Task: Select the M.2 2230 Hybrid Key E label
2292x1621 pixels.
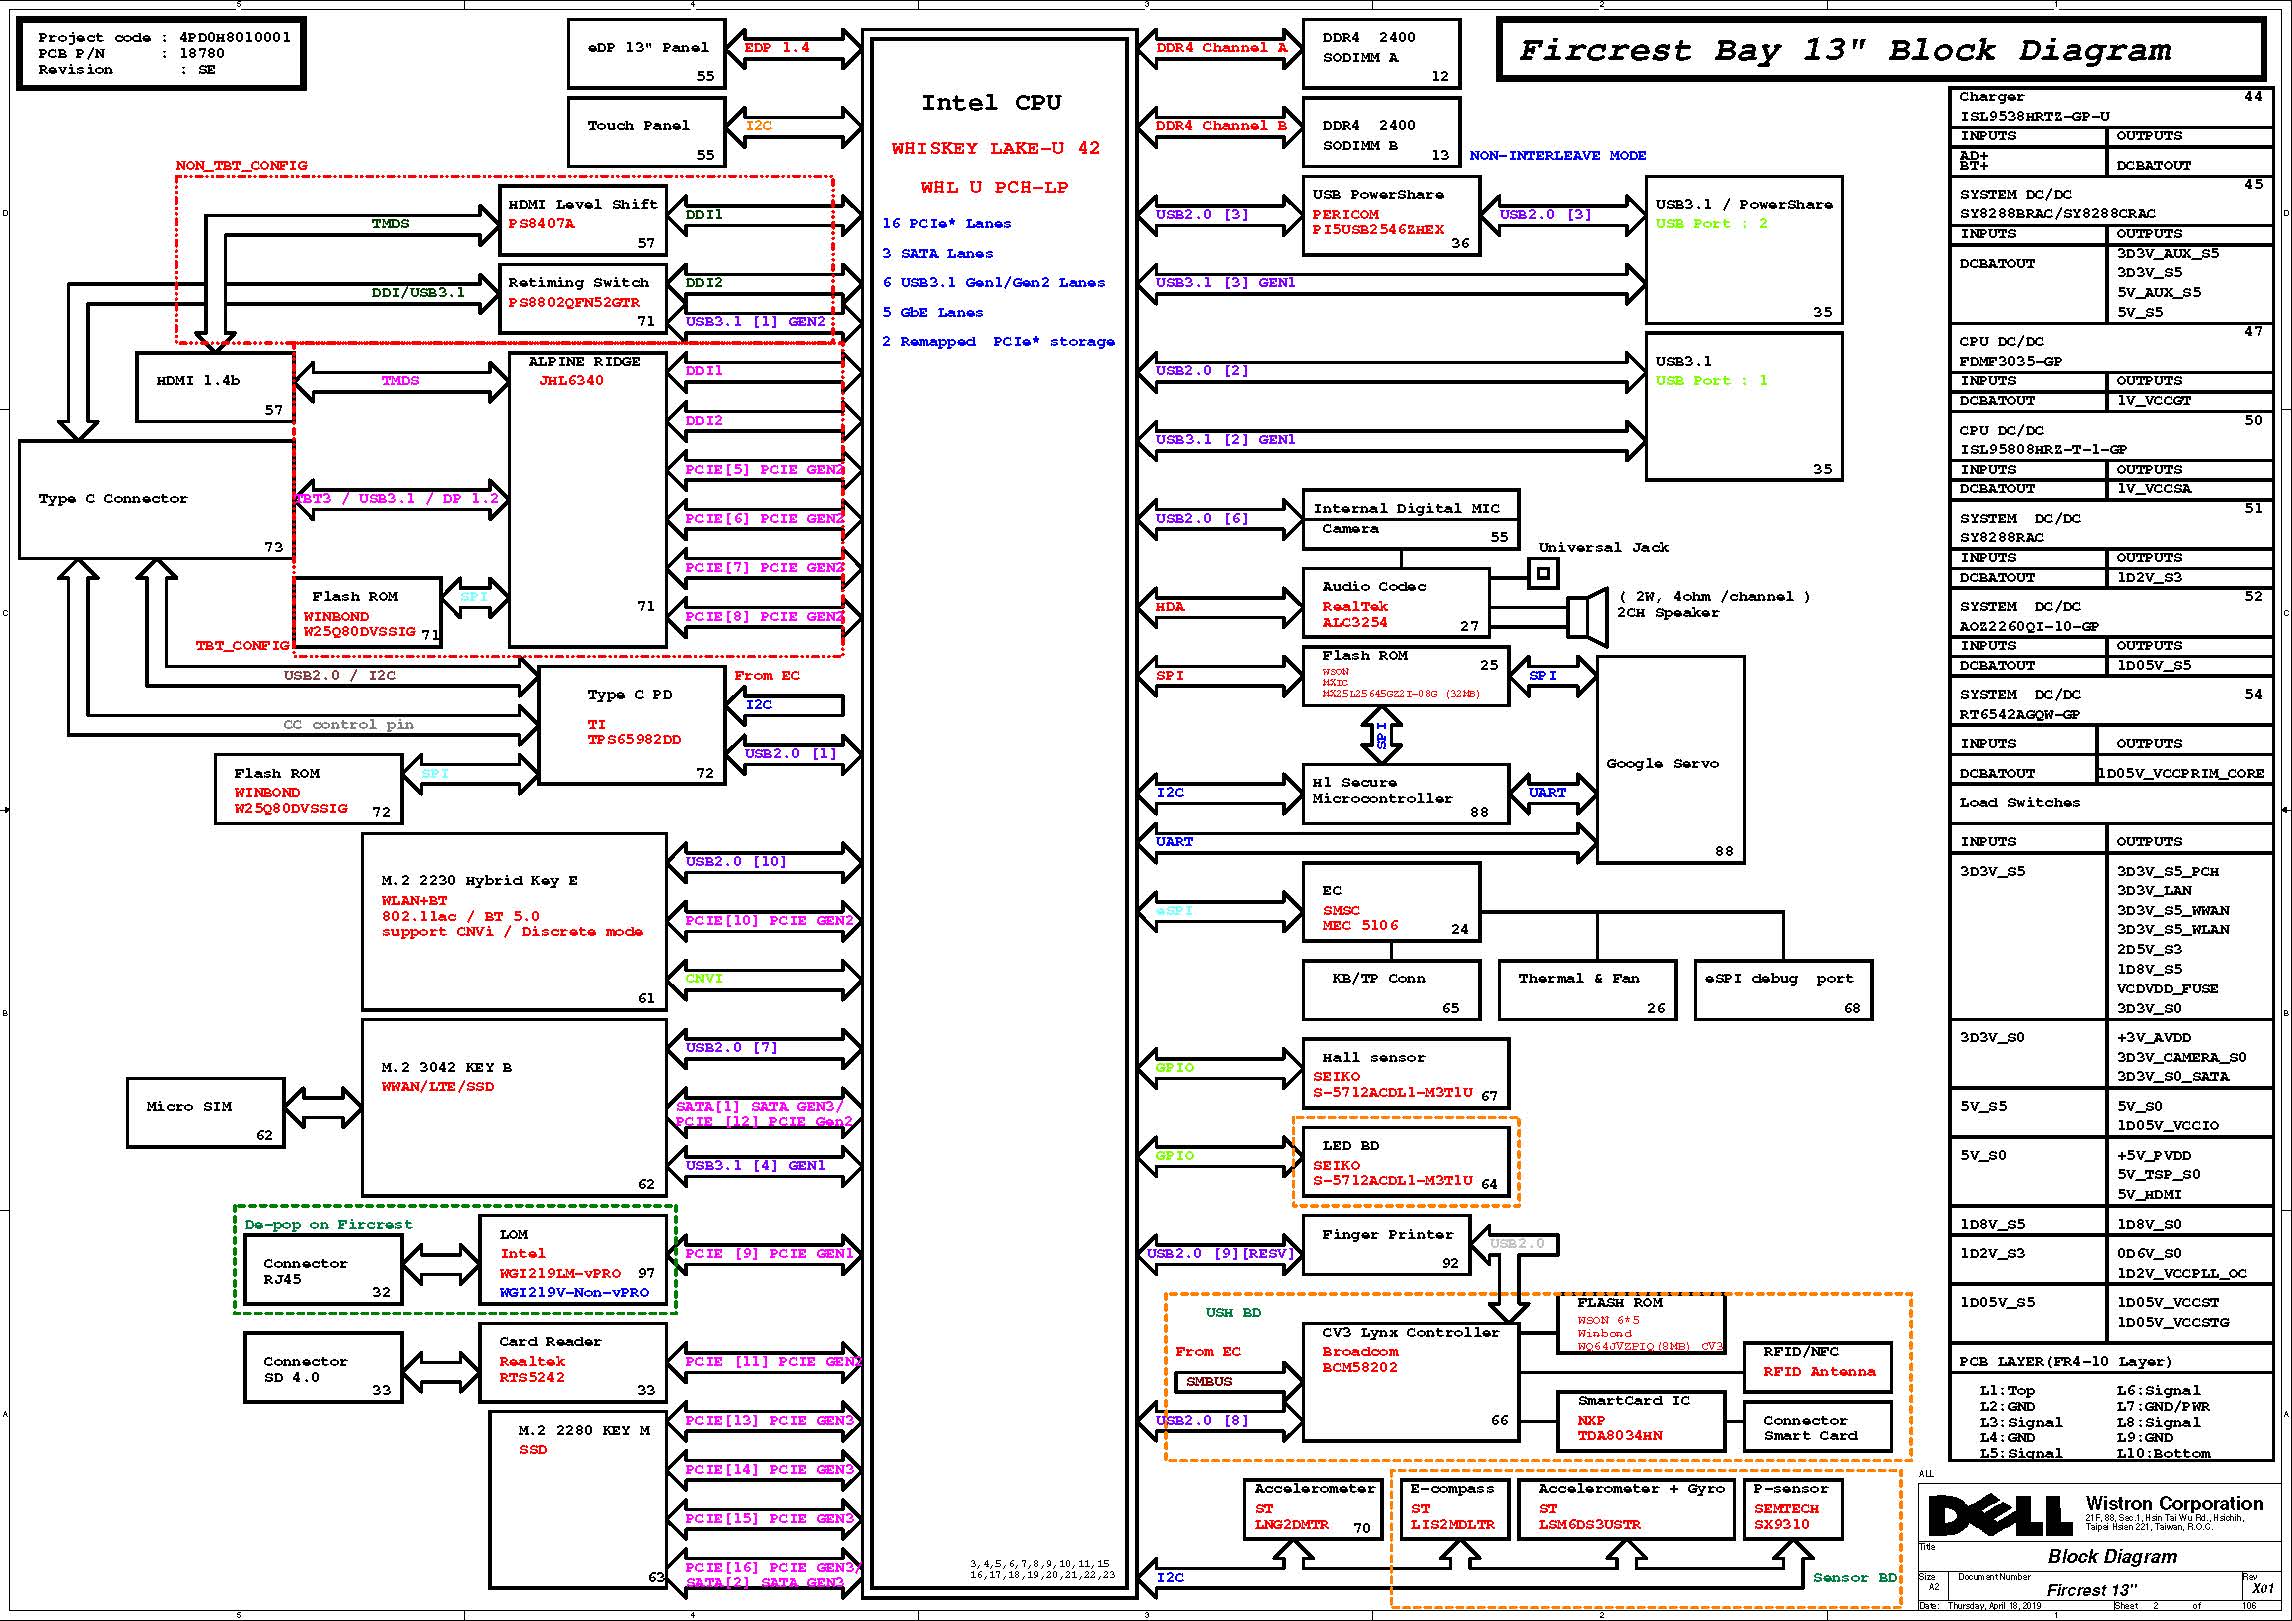Action: tap(479, 881)
